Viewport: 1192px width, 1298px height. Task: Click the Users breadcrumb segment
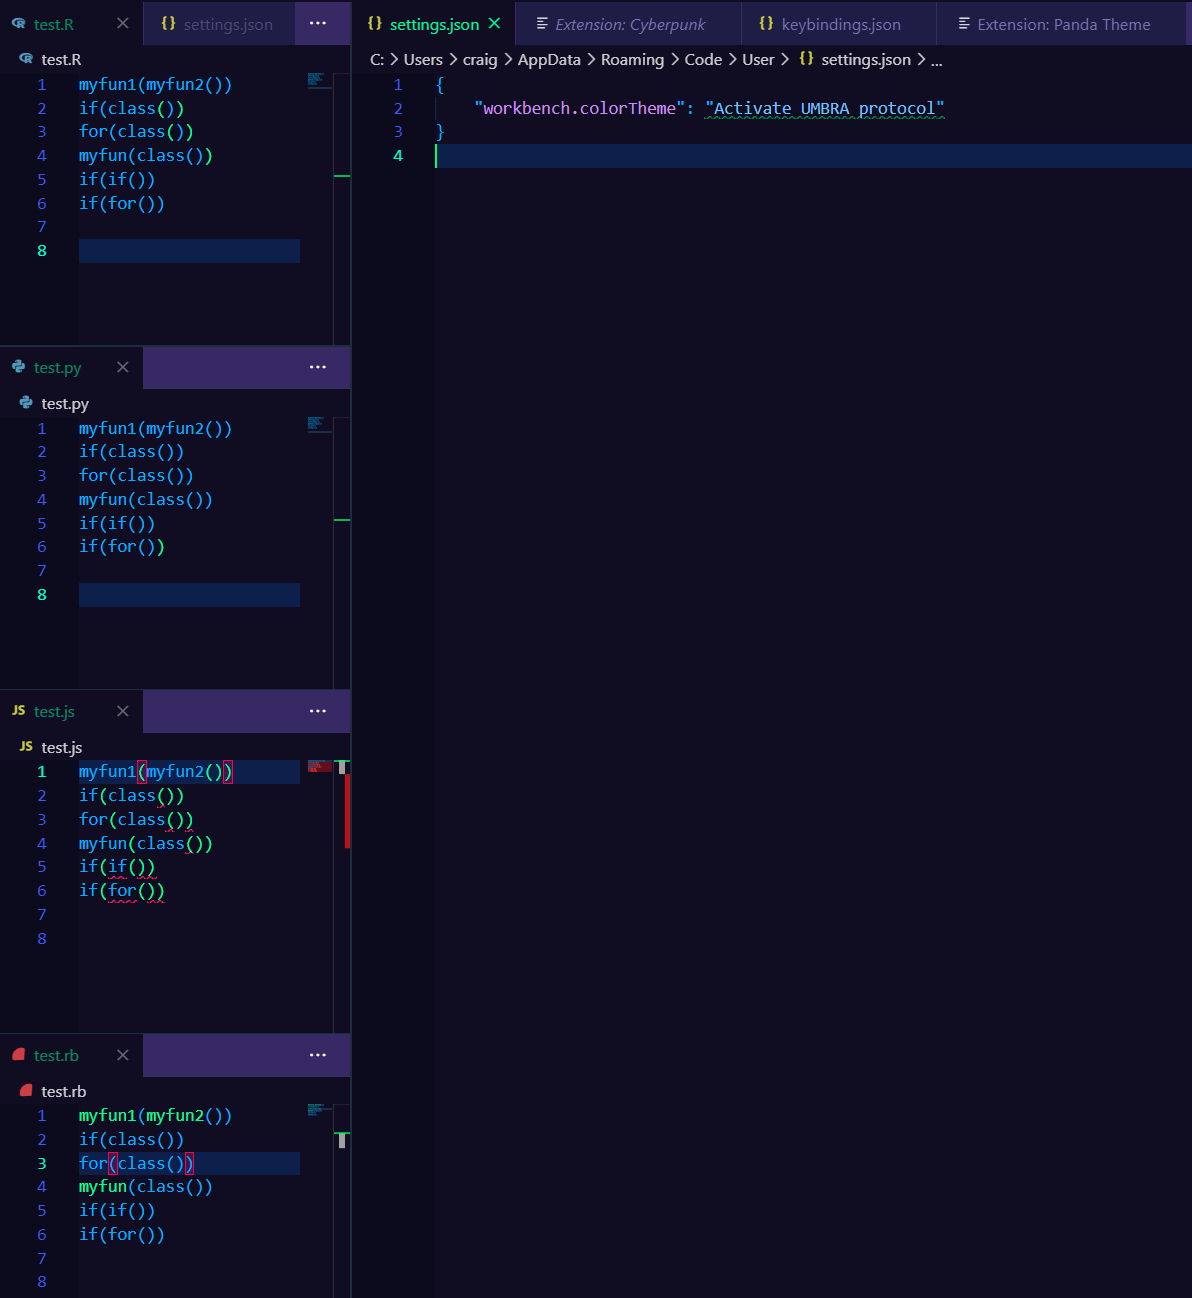423,60
